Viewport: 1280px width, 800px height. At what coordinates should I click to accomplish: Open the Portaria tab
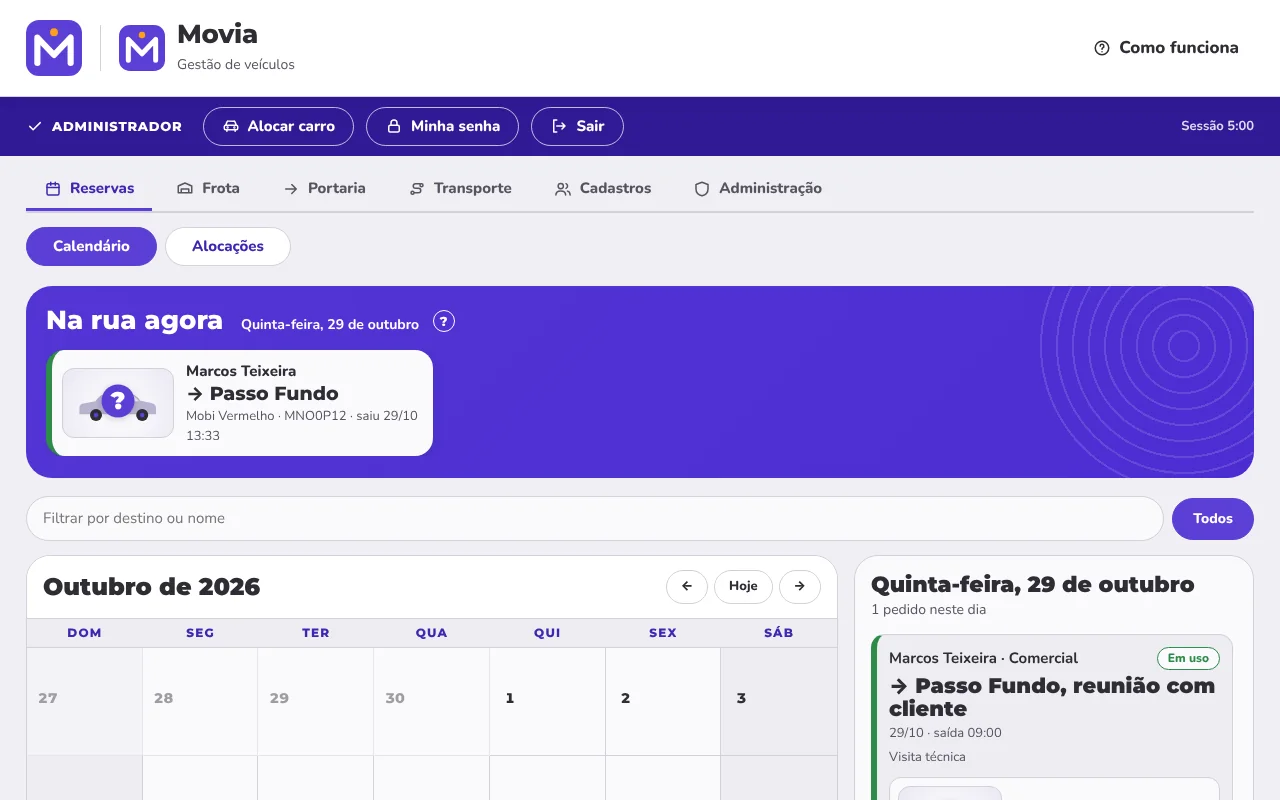click(324, 188)
